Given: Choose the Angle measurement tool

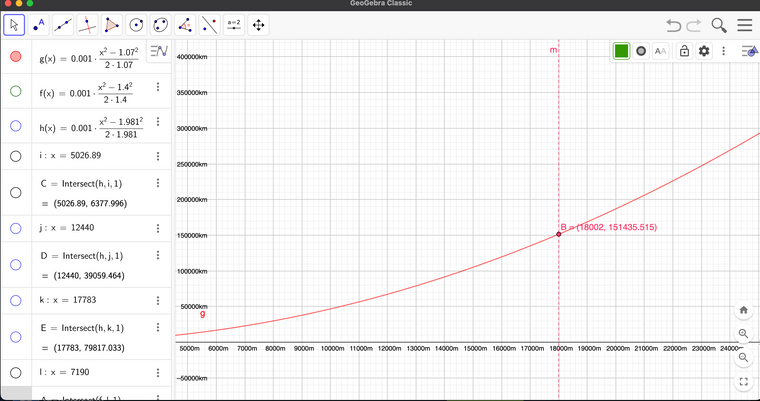Looking at the screenshot, I should click(185, 24).
